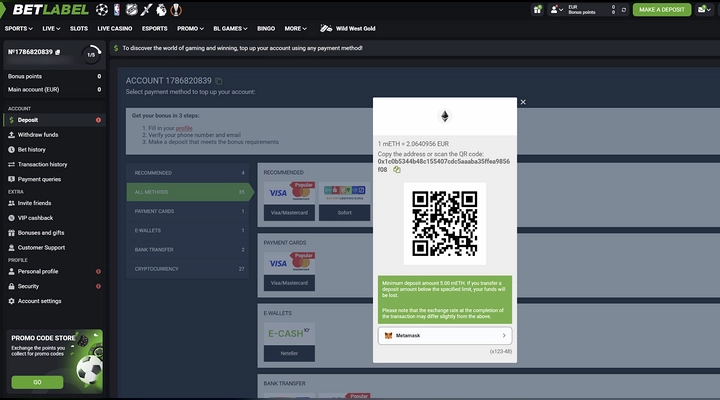This screenshot has height=400, width=720.
Task: Open the NHL shield icon
Action: pyautogui.click(x=131, y=10)
